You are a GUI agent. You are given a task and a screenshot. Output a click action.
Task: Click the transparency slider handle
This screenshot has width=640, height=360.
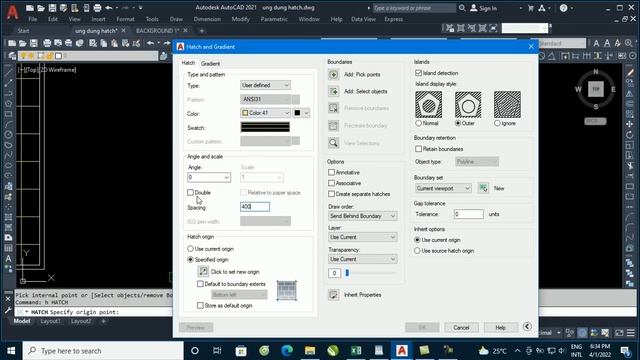347,273
